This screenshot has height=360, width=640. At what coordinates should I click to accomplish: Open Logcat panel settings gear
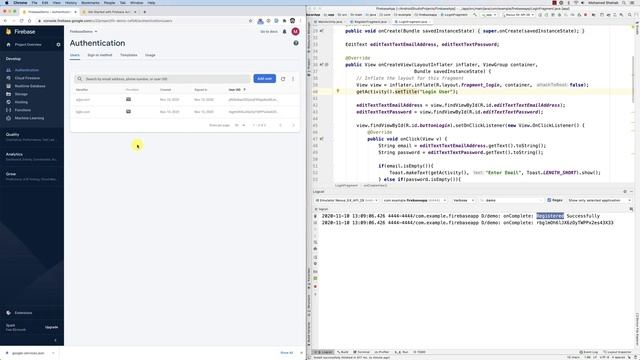coord(625,191)
